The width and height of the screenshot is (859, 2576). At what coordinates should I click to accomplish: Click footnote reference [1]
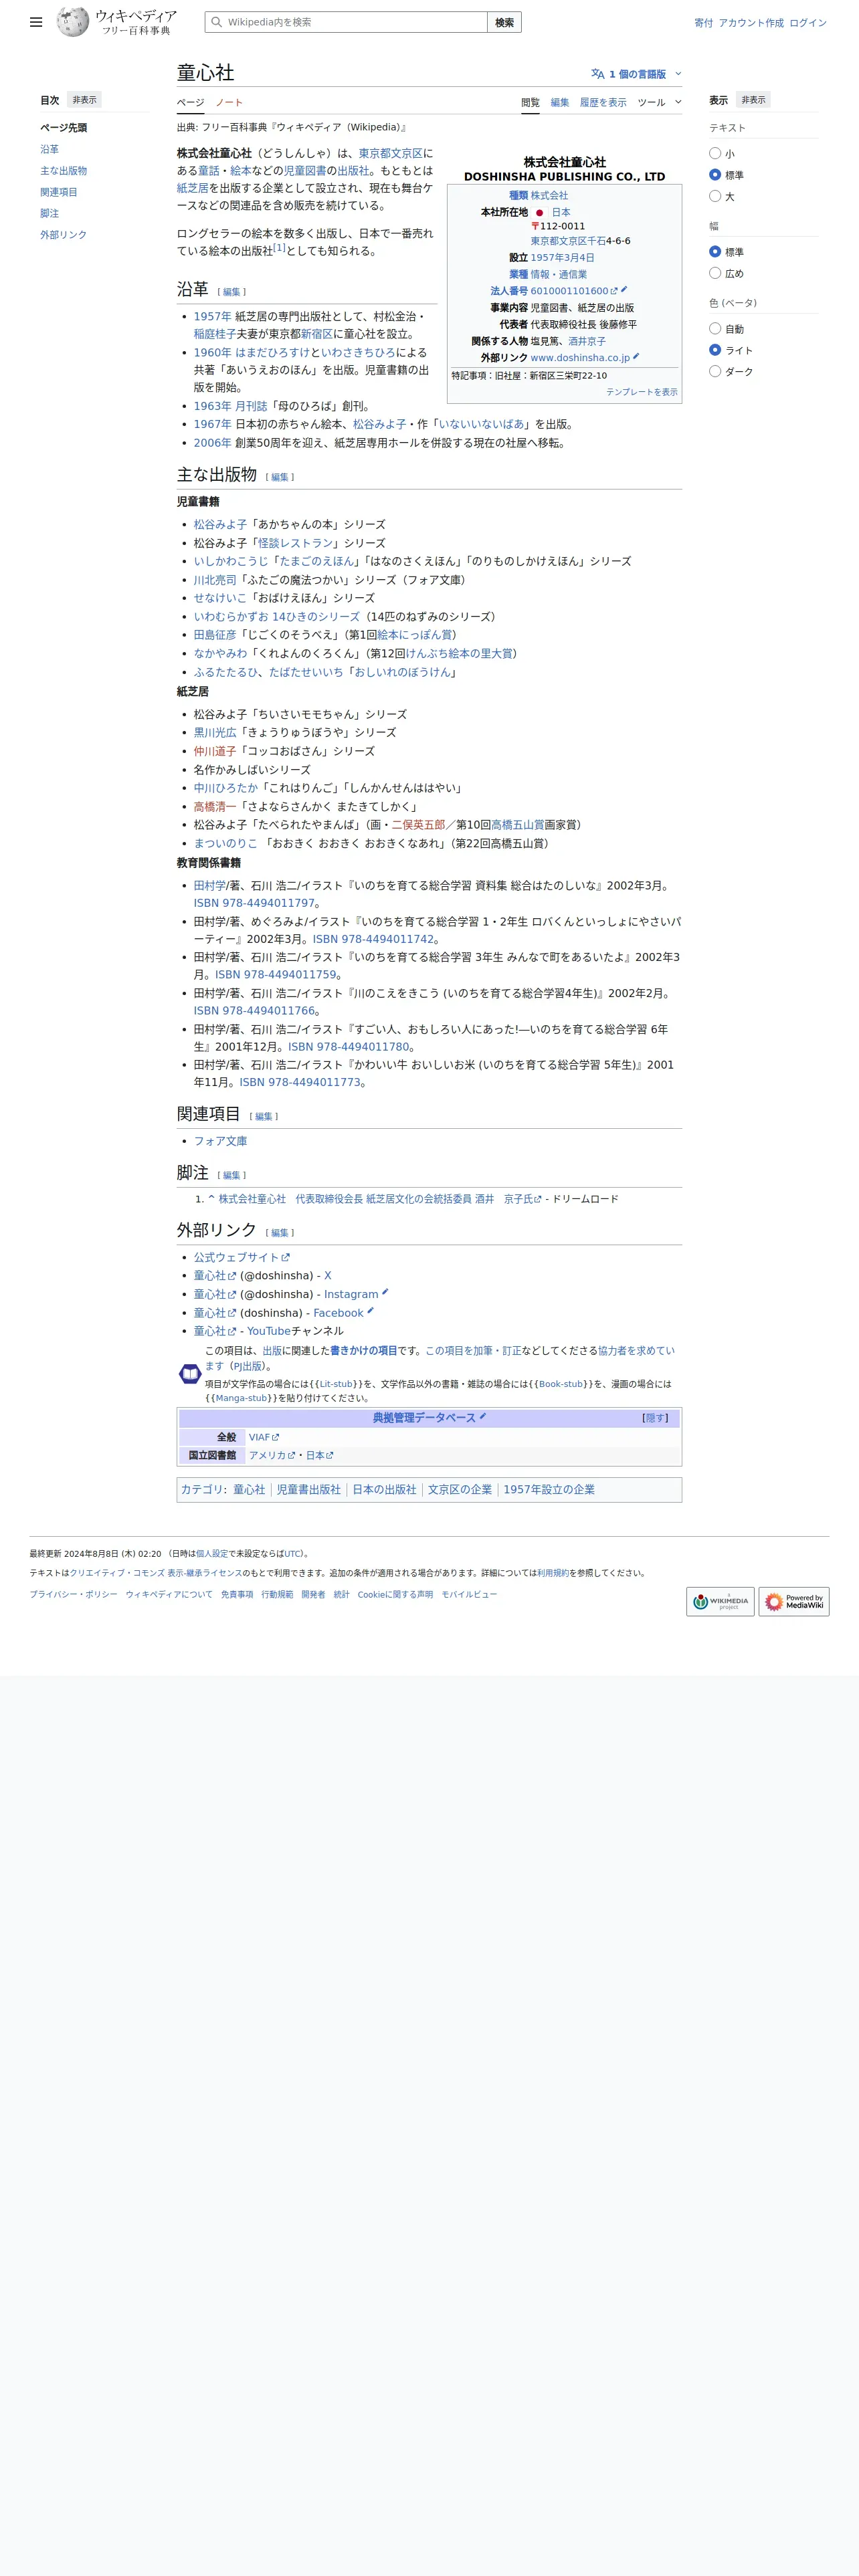pyautogui.click(x=279, y=247)
